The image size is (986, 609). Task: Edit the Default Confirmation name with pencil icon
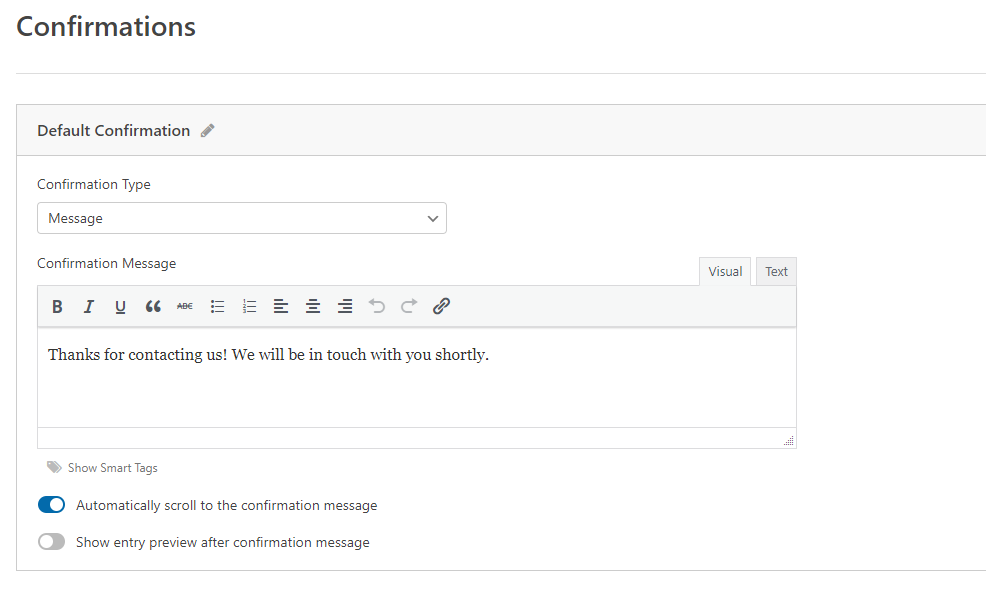[x=208, y=131]
